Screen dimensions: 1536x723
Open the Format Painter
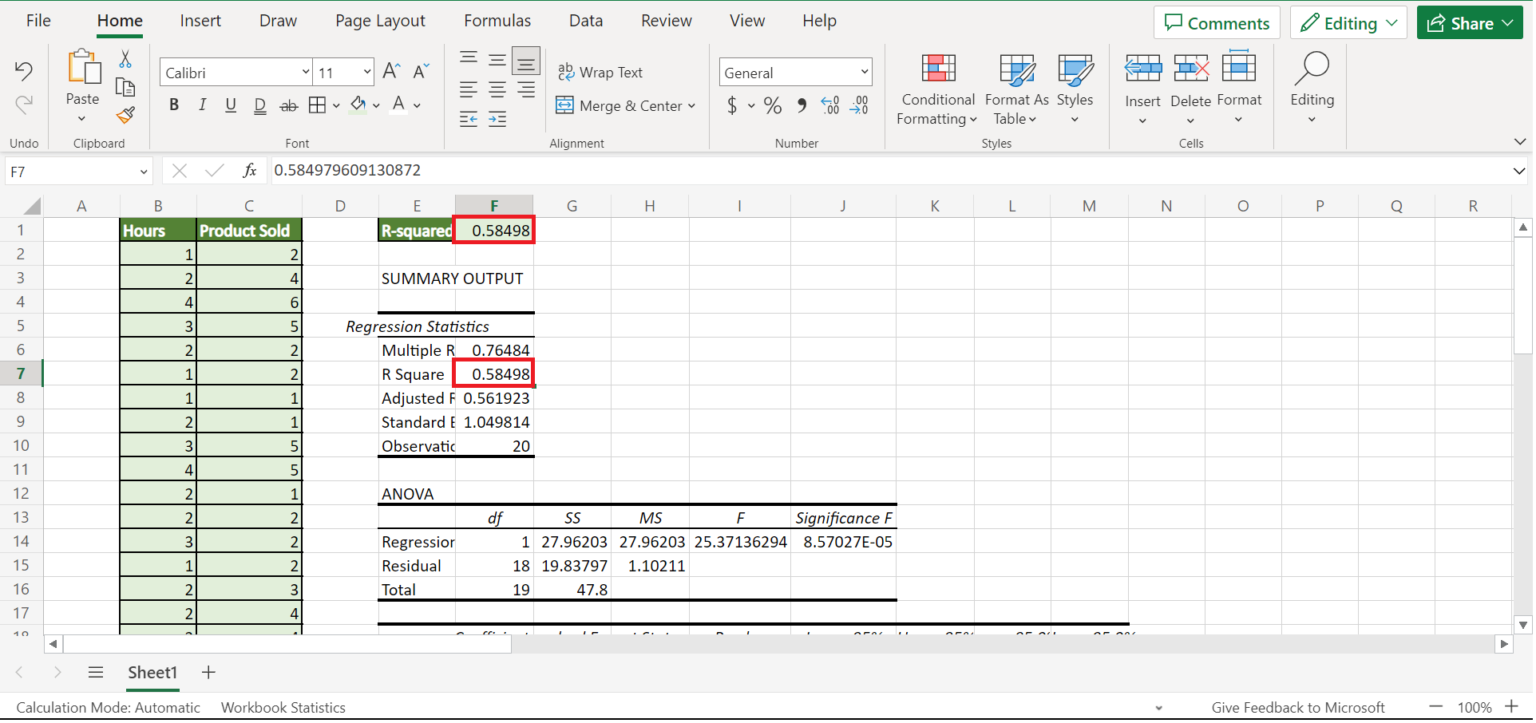[x=125, y=114]
